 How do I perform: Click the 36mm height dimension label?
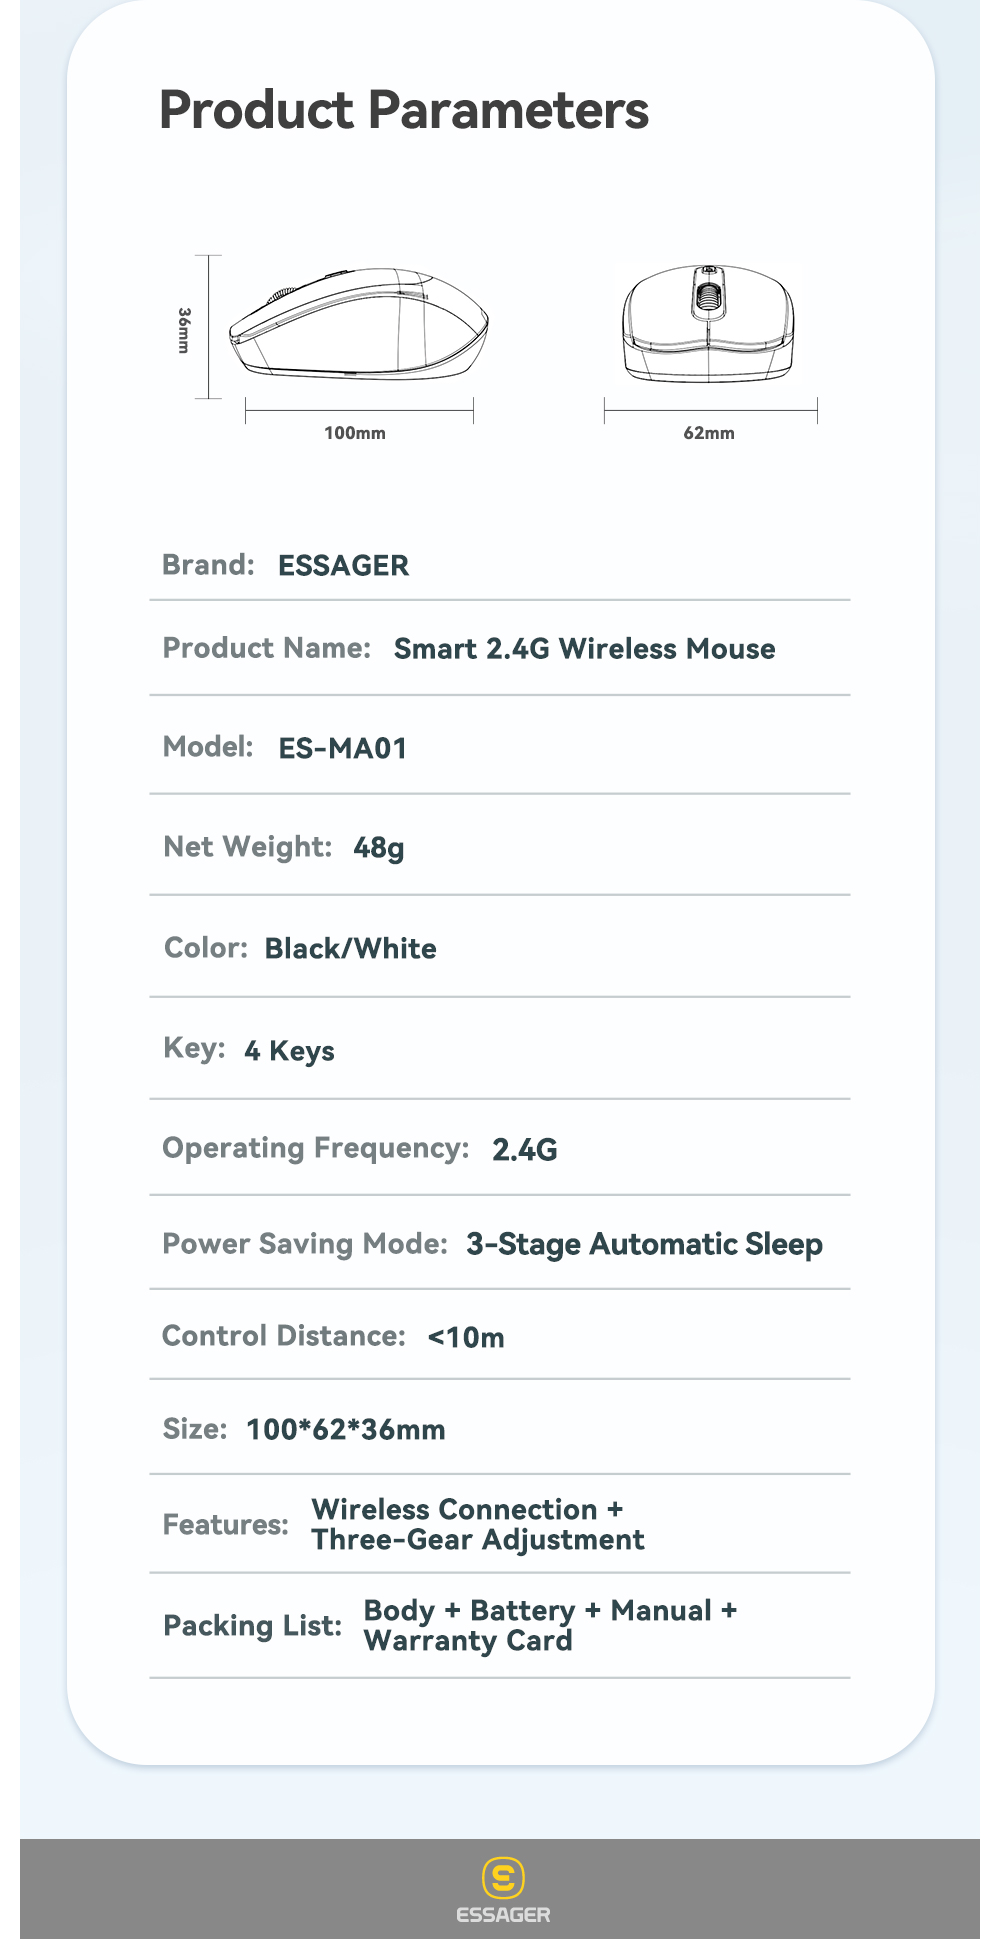183,329
